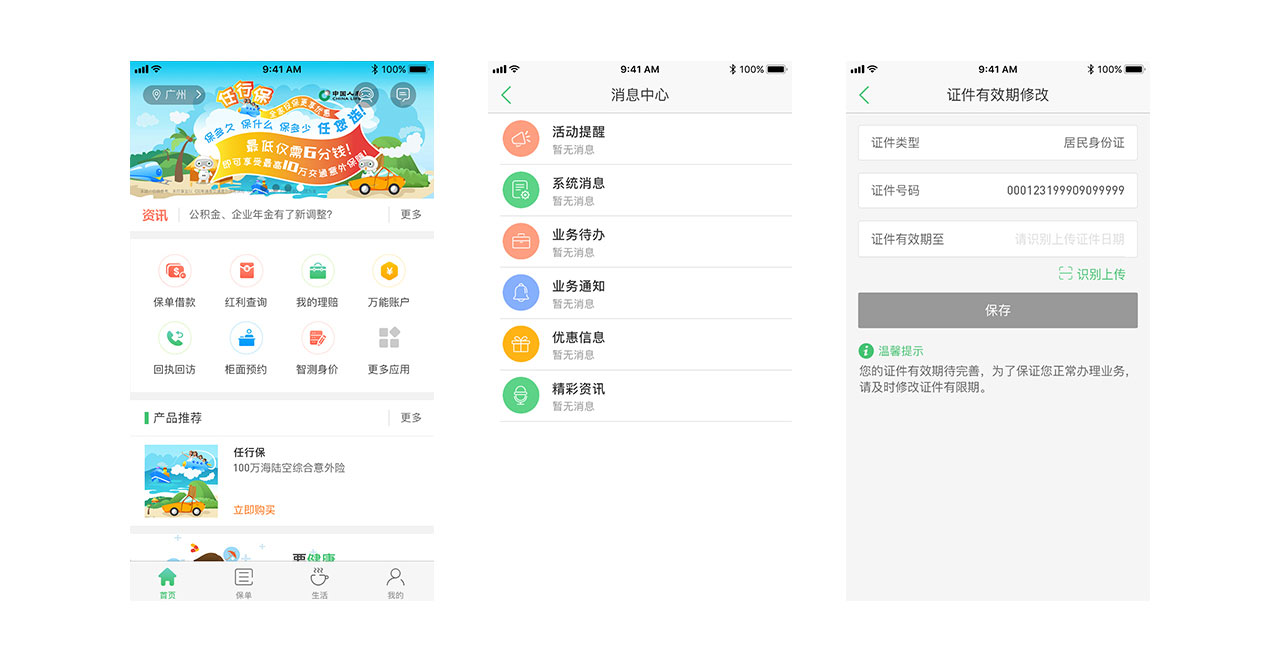This screenshot has width=1280, height=660.
Task: Select the 保单借款 policy loan icon
Action: click(x=175, y=270)
